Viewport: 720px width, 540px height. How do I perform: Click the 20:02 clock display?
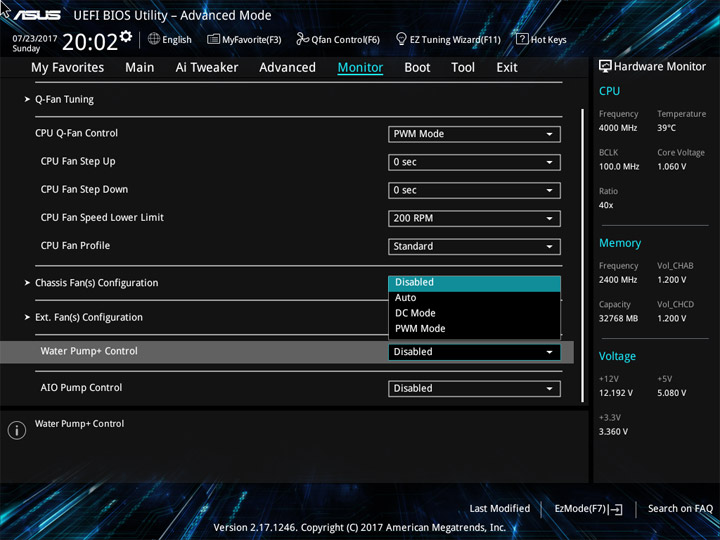(x=90, y=42)
